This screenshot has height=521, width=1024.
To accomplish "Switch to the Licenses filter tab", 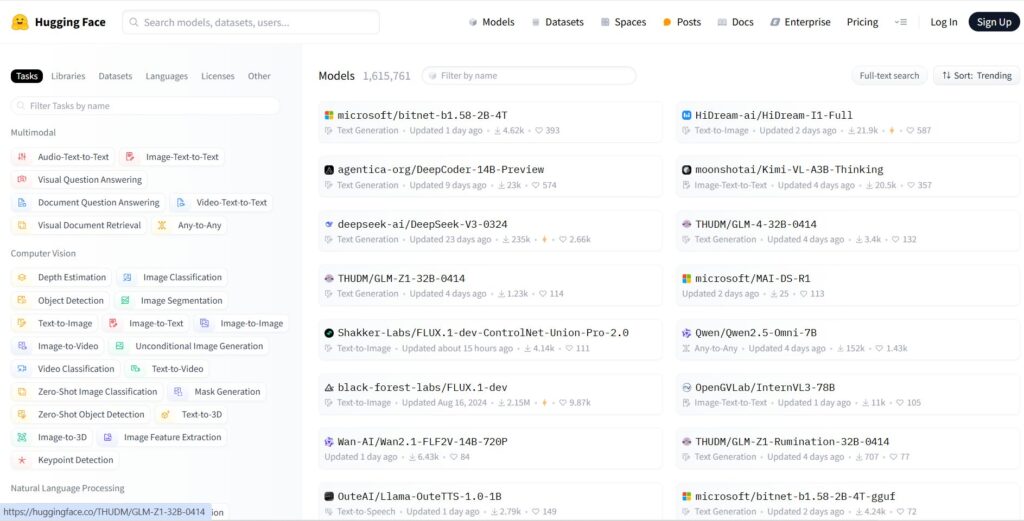I will click(x=217, y=76).
